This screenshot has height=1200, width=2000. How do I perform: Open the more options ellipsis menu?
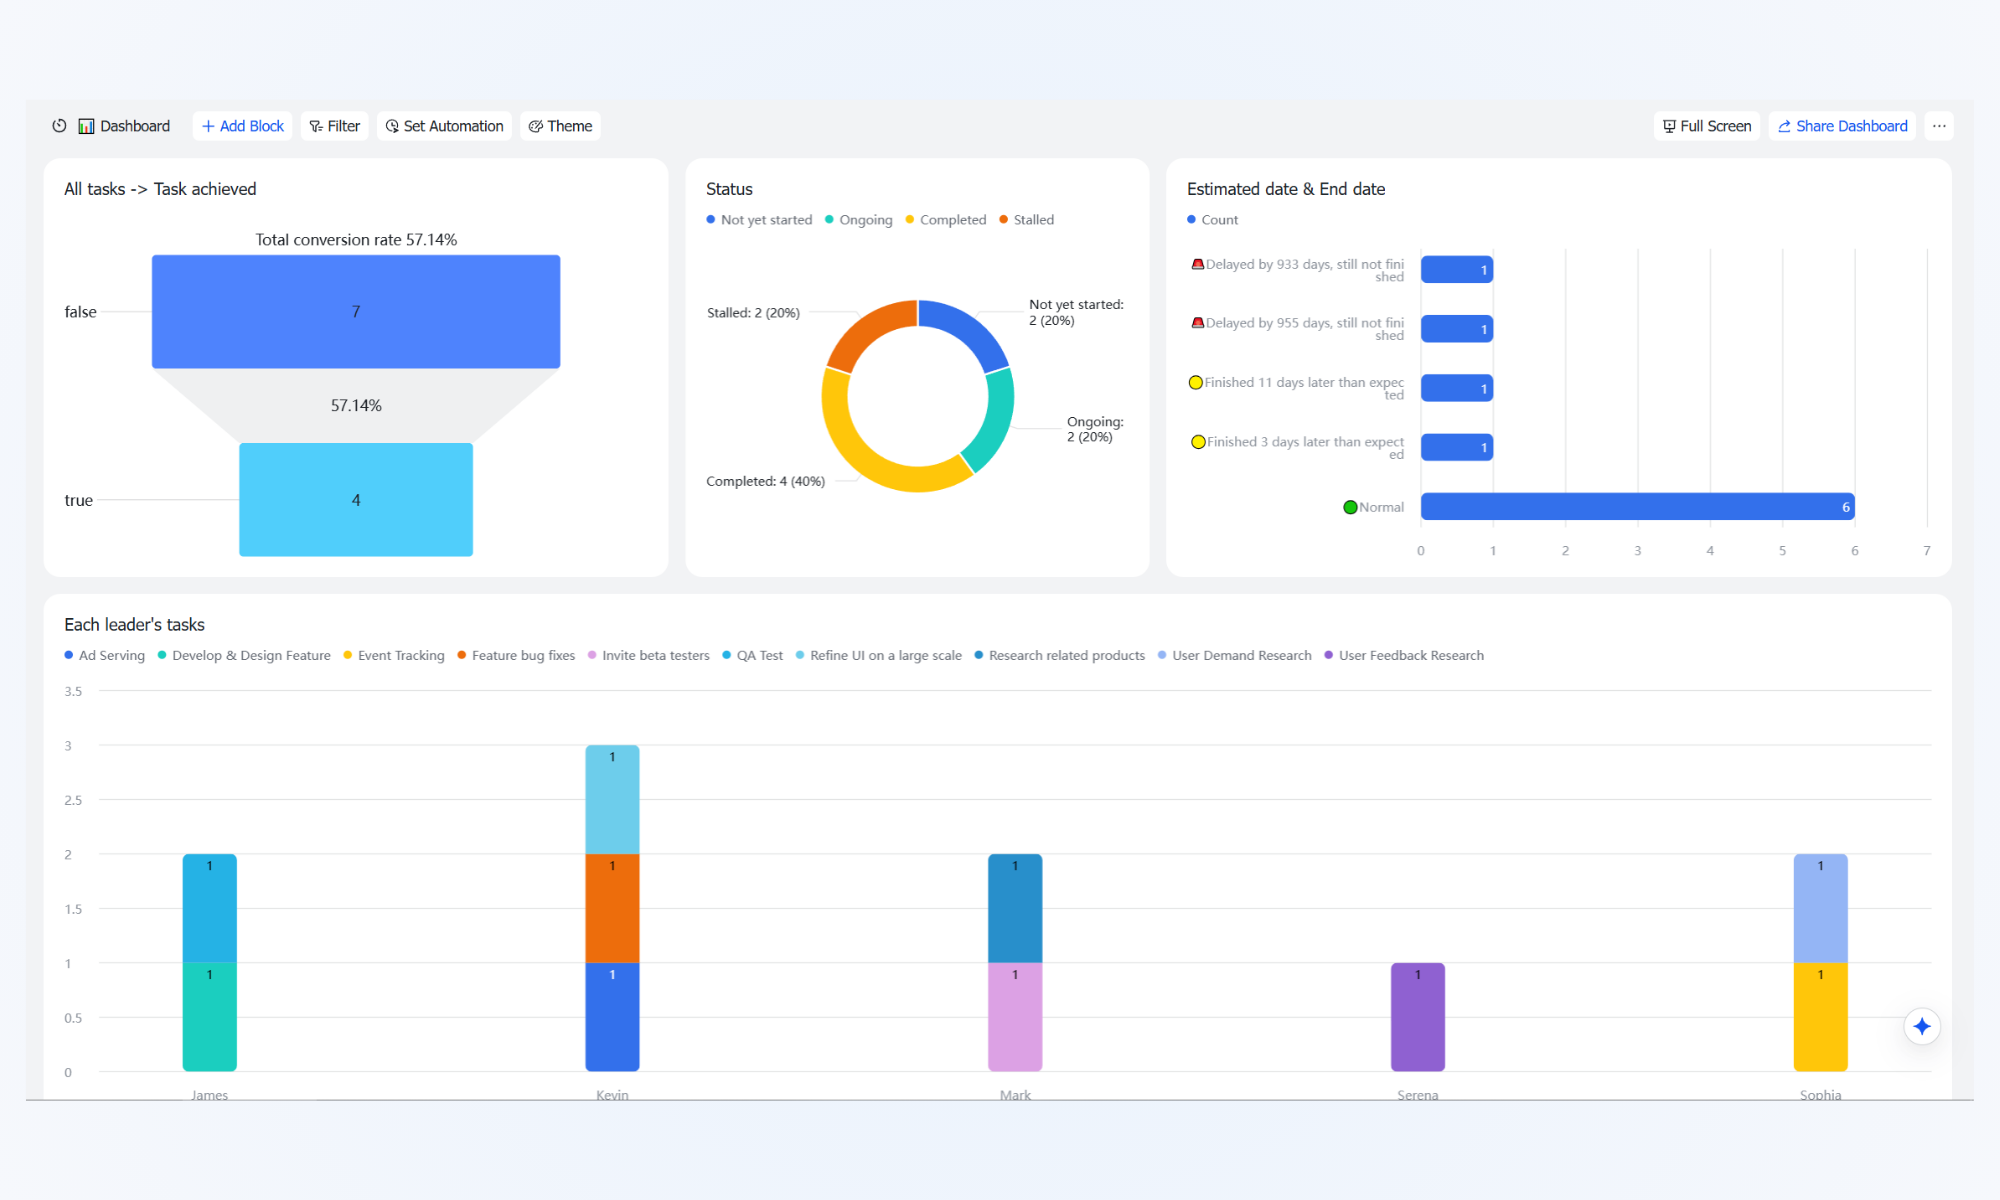tap(1939, 126)
